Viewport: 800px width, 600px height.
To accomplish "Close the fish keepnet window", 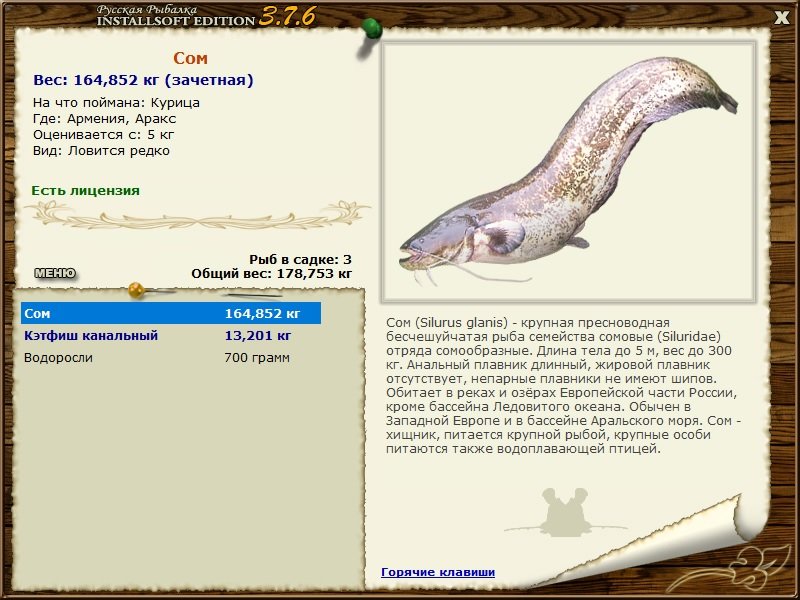I will pyautogui.click(x=782, y=18).
